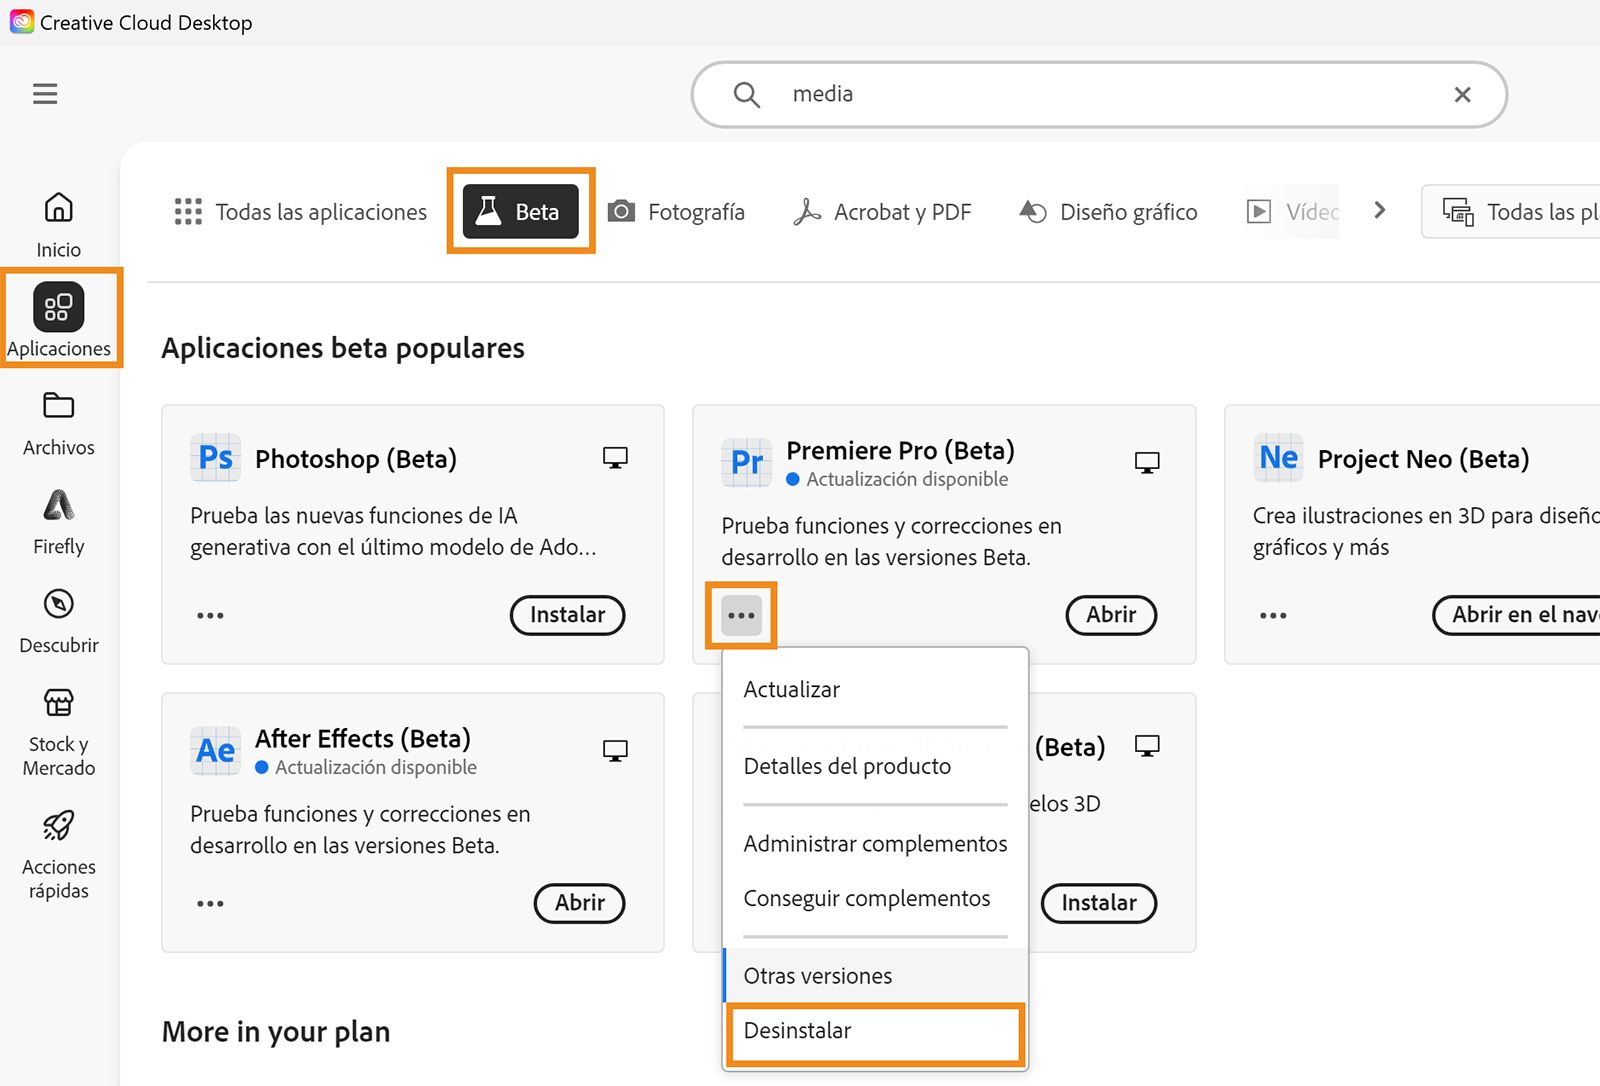Open After Effects (Beta) with Abrir
1600x1086 pixels.
click(x=580, y=903)
